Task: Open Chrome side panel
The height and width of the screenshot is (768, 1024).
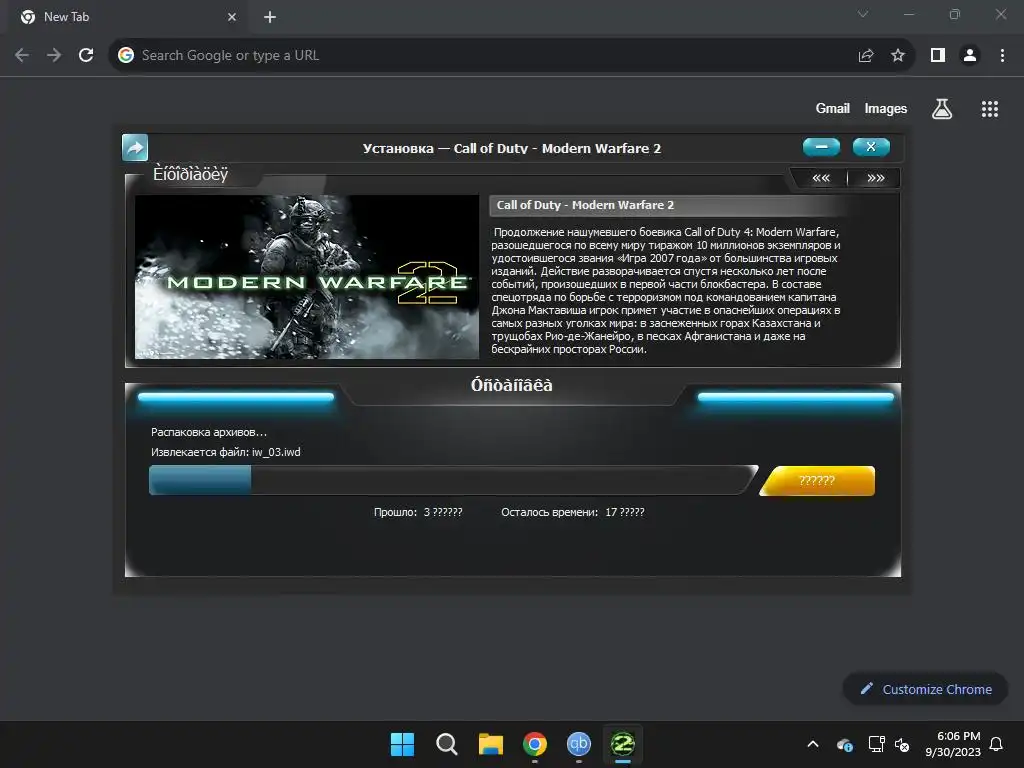Action: pos(938,56)
